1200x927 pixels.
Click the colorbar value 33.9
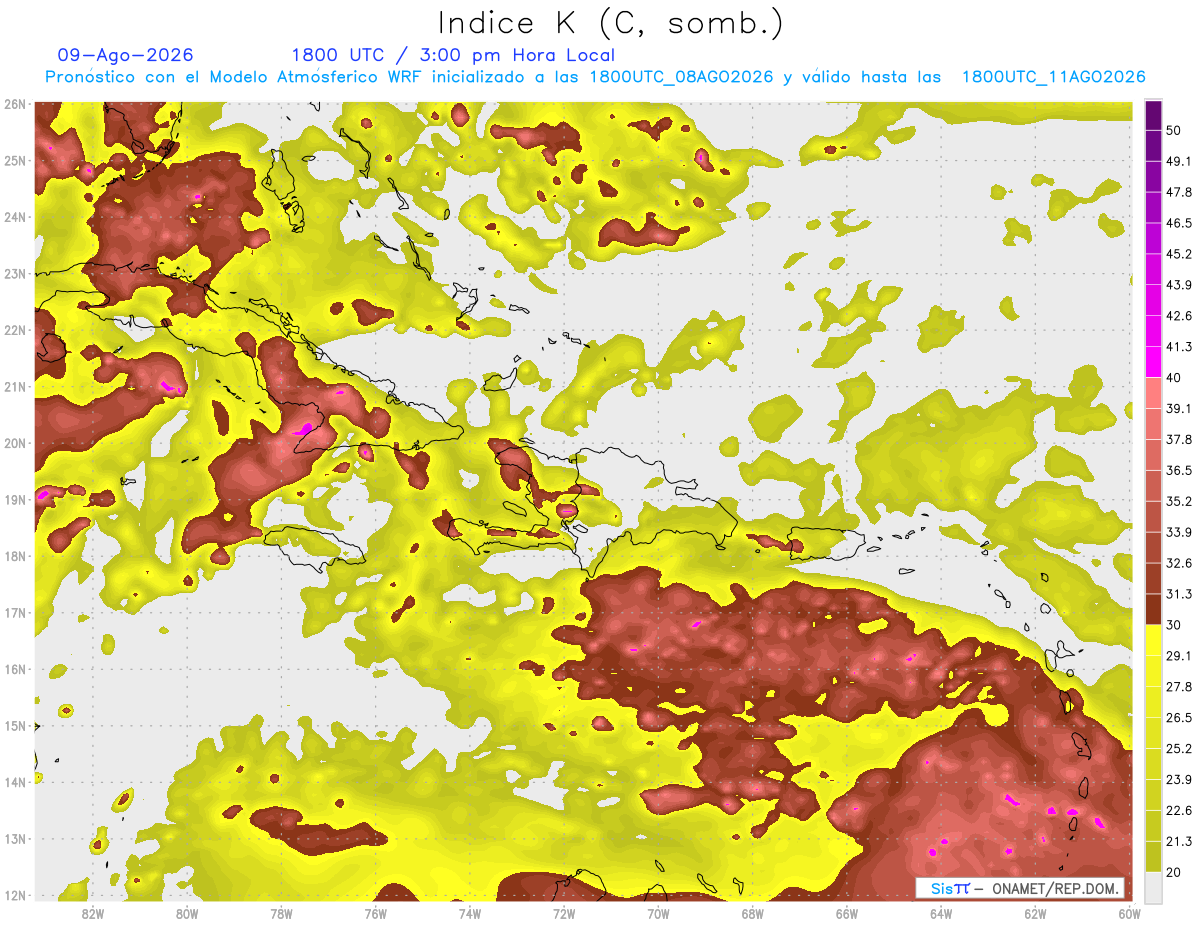[x=1179, y=532]
